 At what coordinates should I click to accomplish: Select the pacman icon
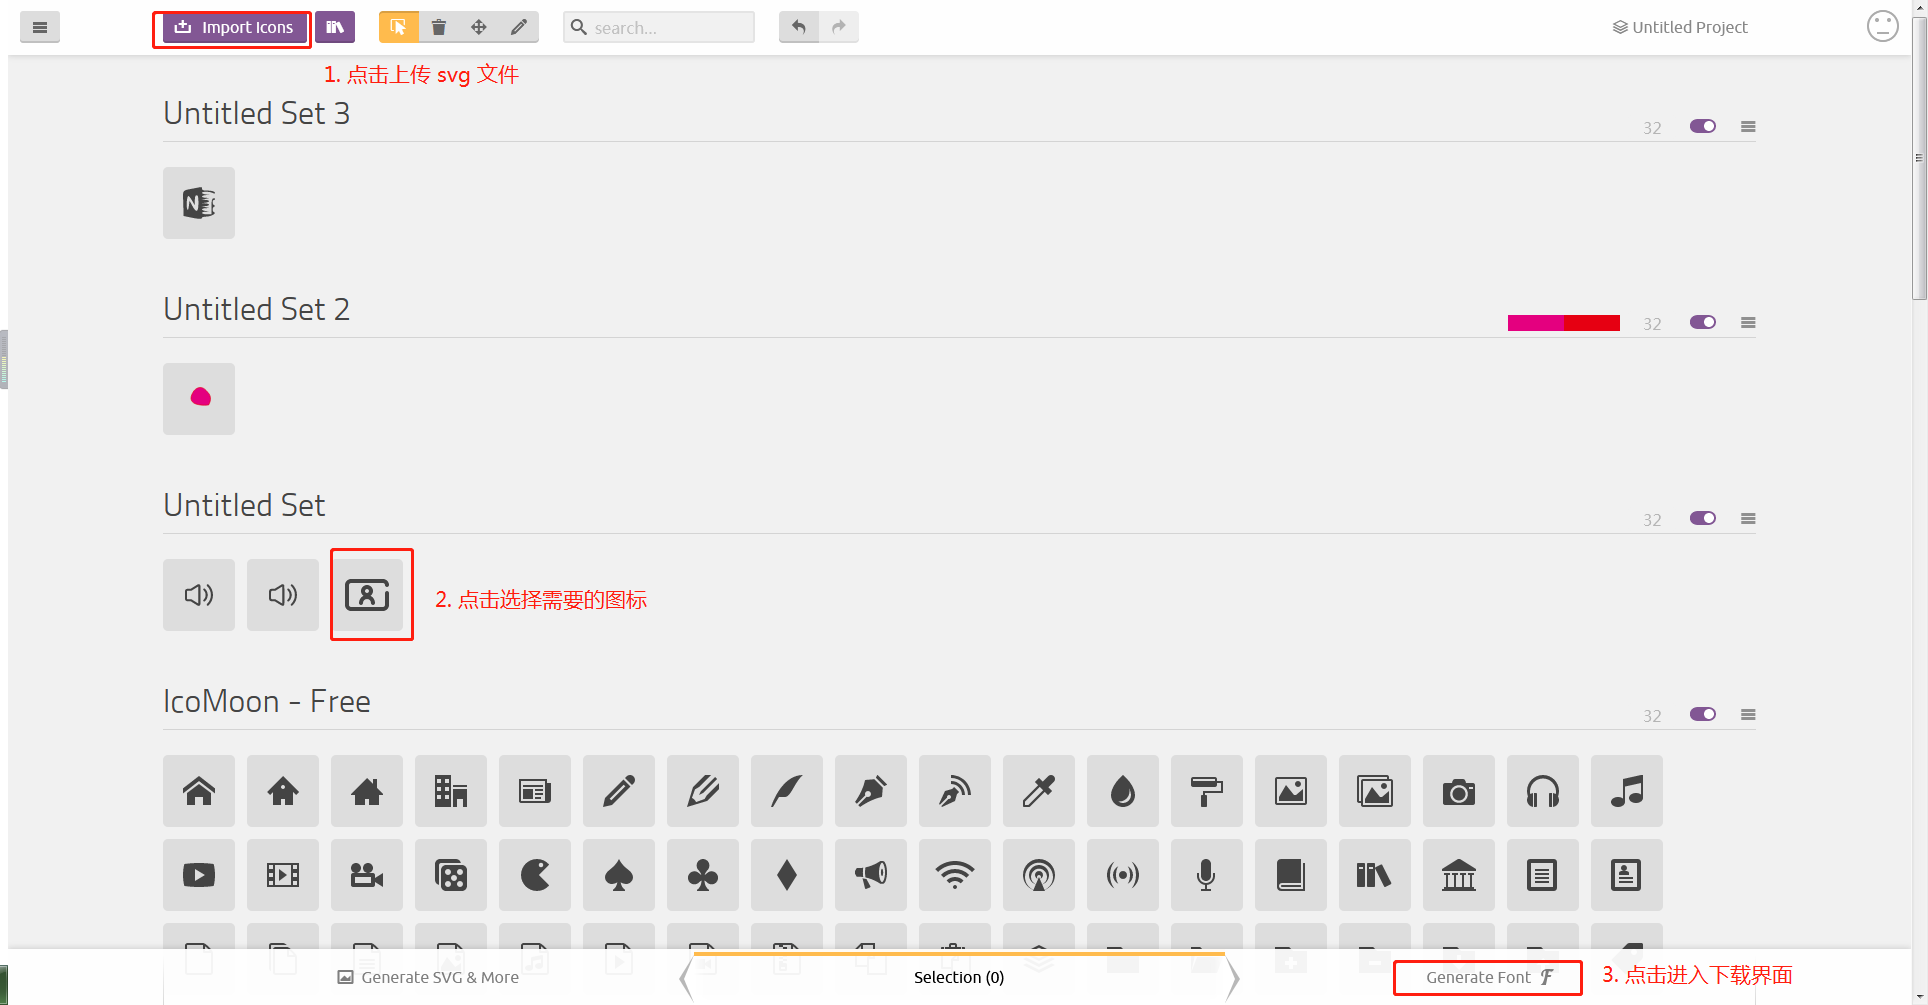click(535, 875)
